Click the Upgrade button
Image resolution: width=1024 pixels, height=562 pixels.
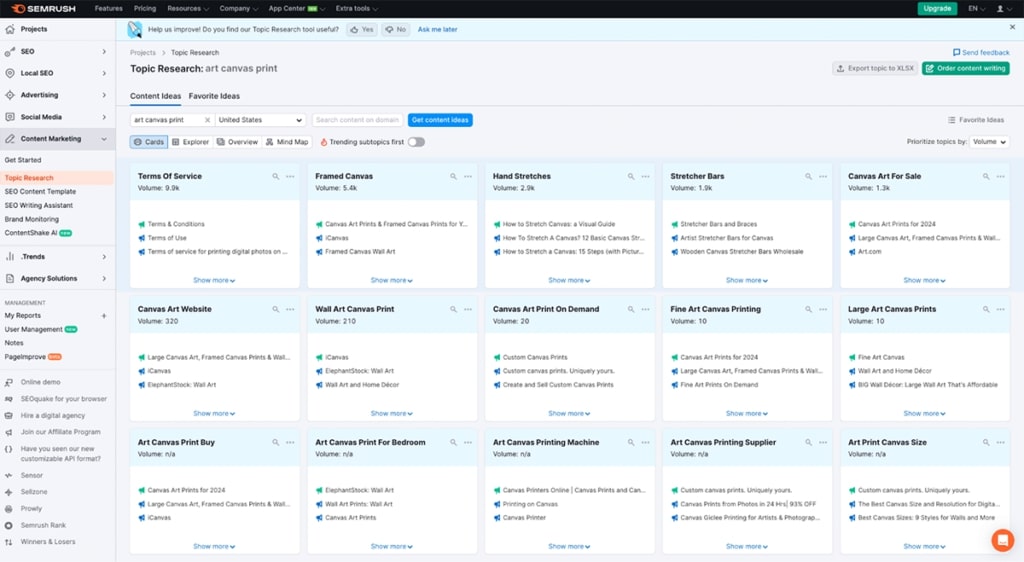[x=937, y=8]
